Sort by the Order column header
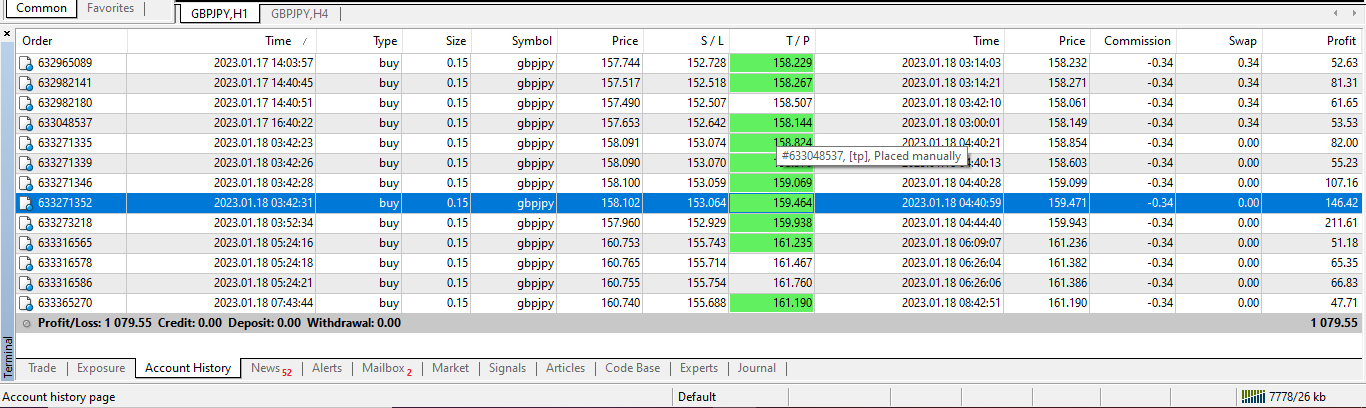Viewport: 1366px width, 408px height. 38,41
